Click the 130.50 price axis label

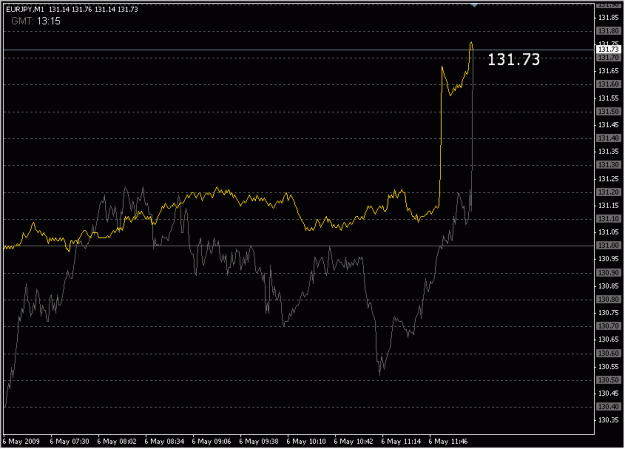pos(609,380)
